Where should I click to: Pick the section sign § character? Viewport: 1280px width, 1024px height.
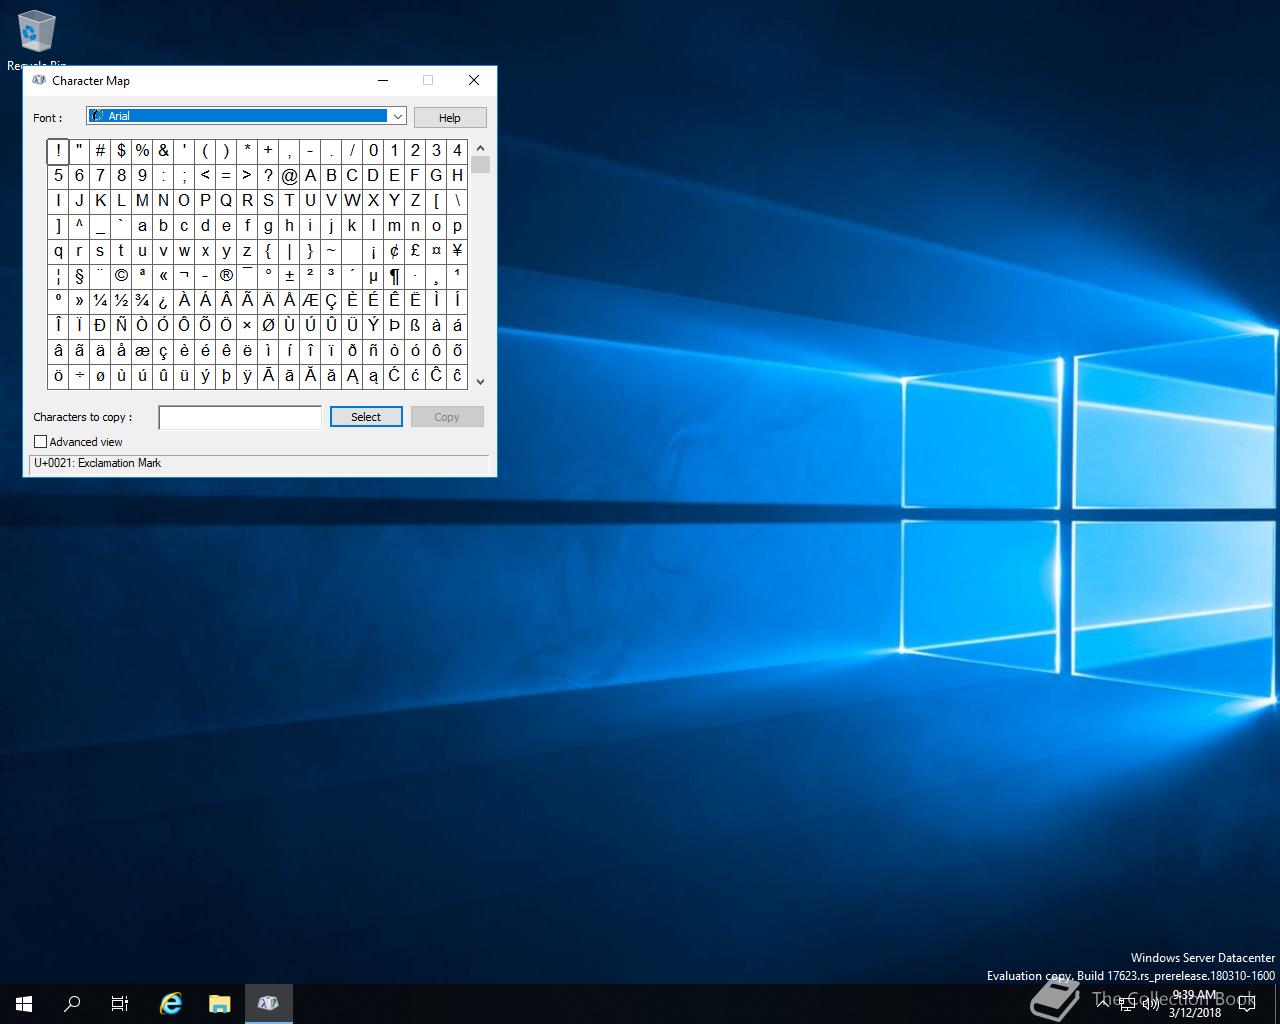click(x=79, y=275)
